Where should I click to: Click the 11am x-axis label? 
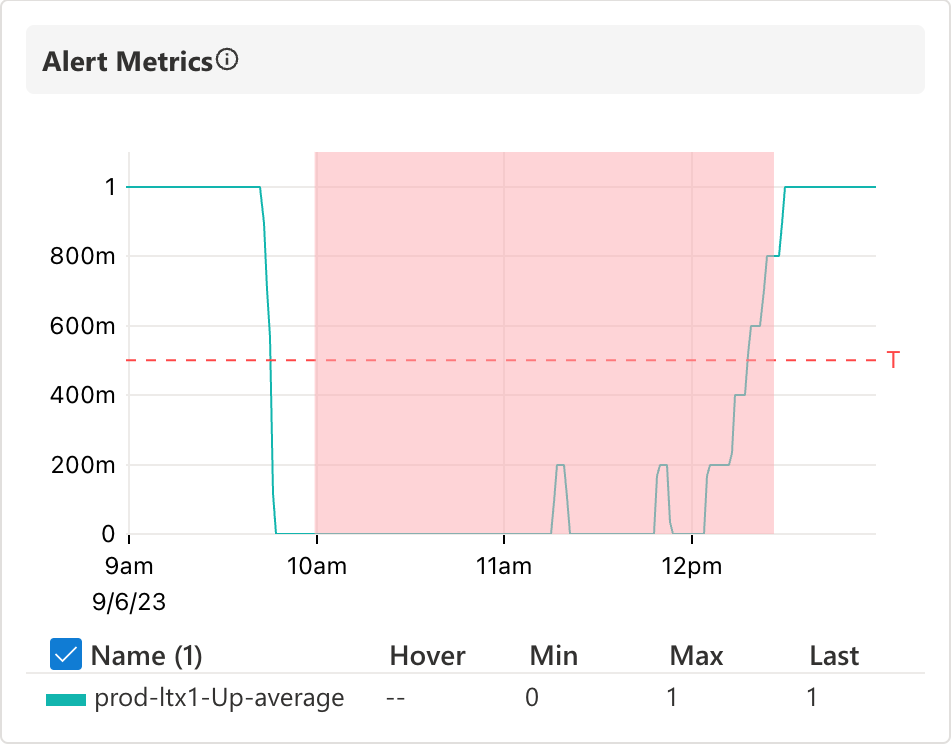[504, 567]
